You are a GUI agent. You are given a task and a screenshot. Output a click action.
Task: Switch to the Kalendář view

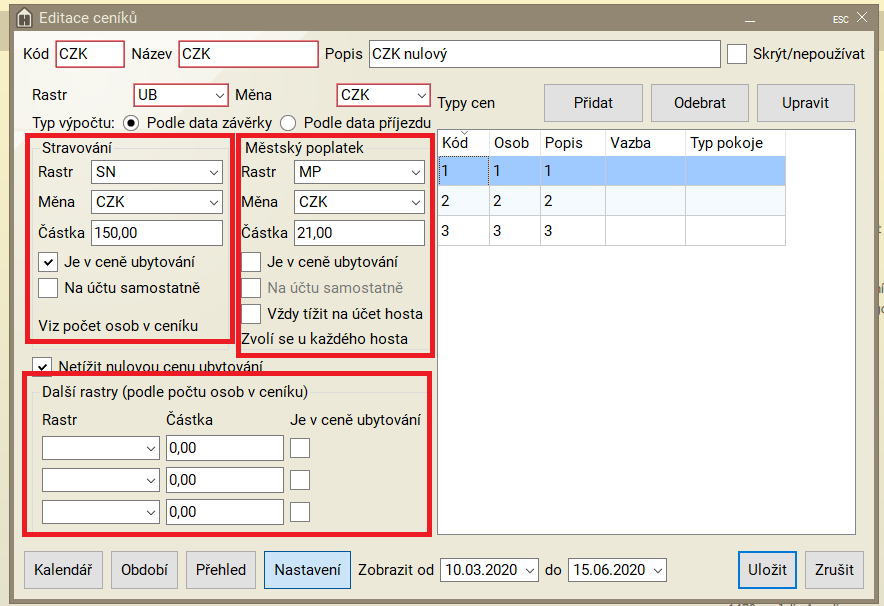[63, 570]
